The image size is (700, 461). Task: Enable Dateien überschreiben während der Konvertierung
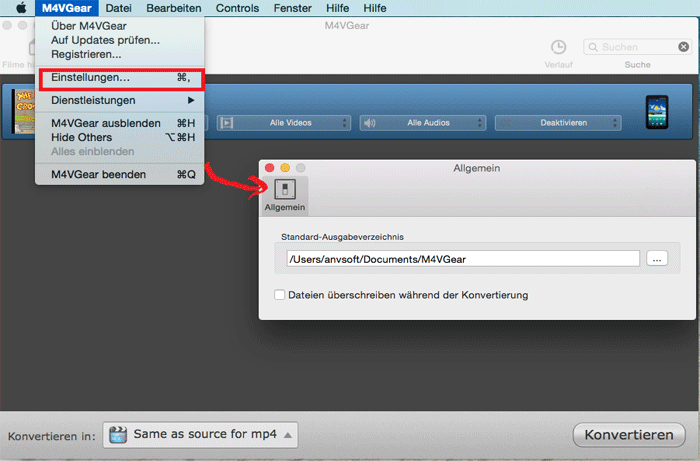pos(279,295)
